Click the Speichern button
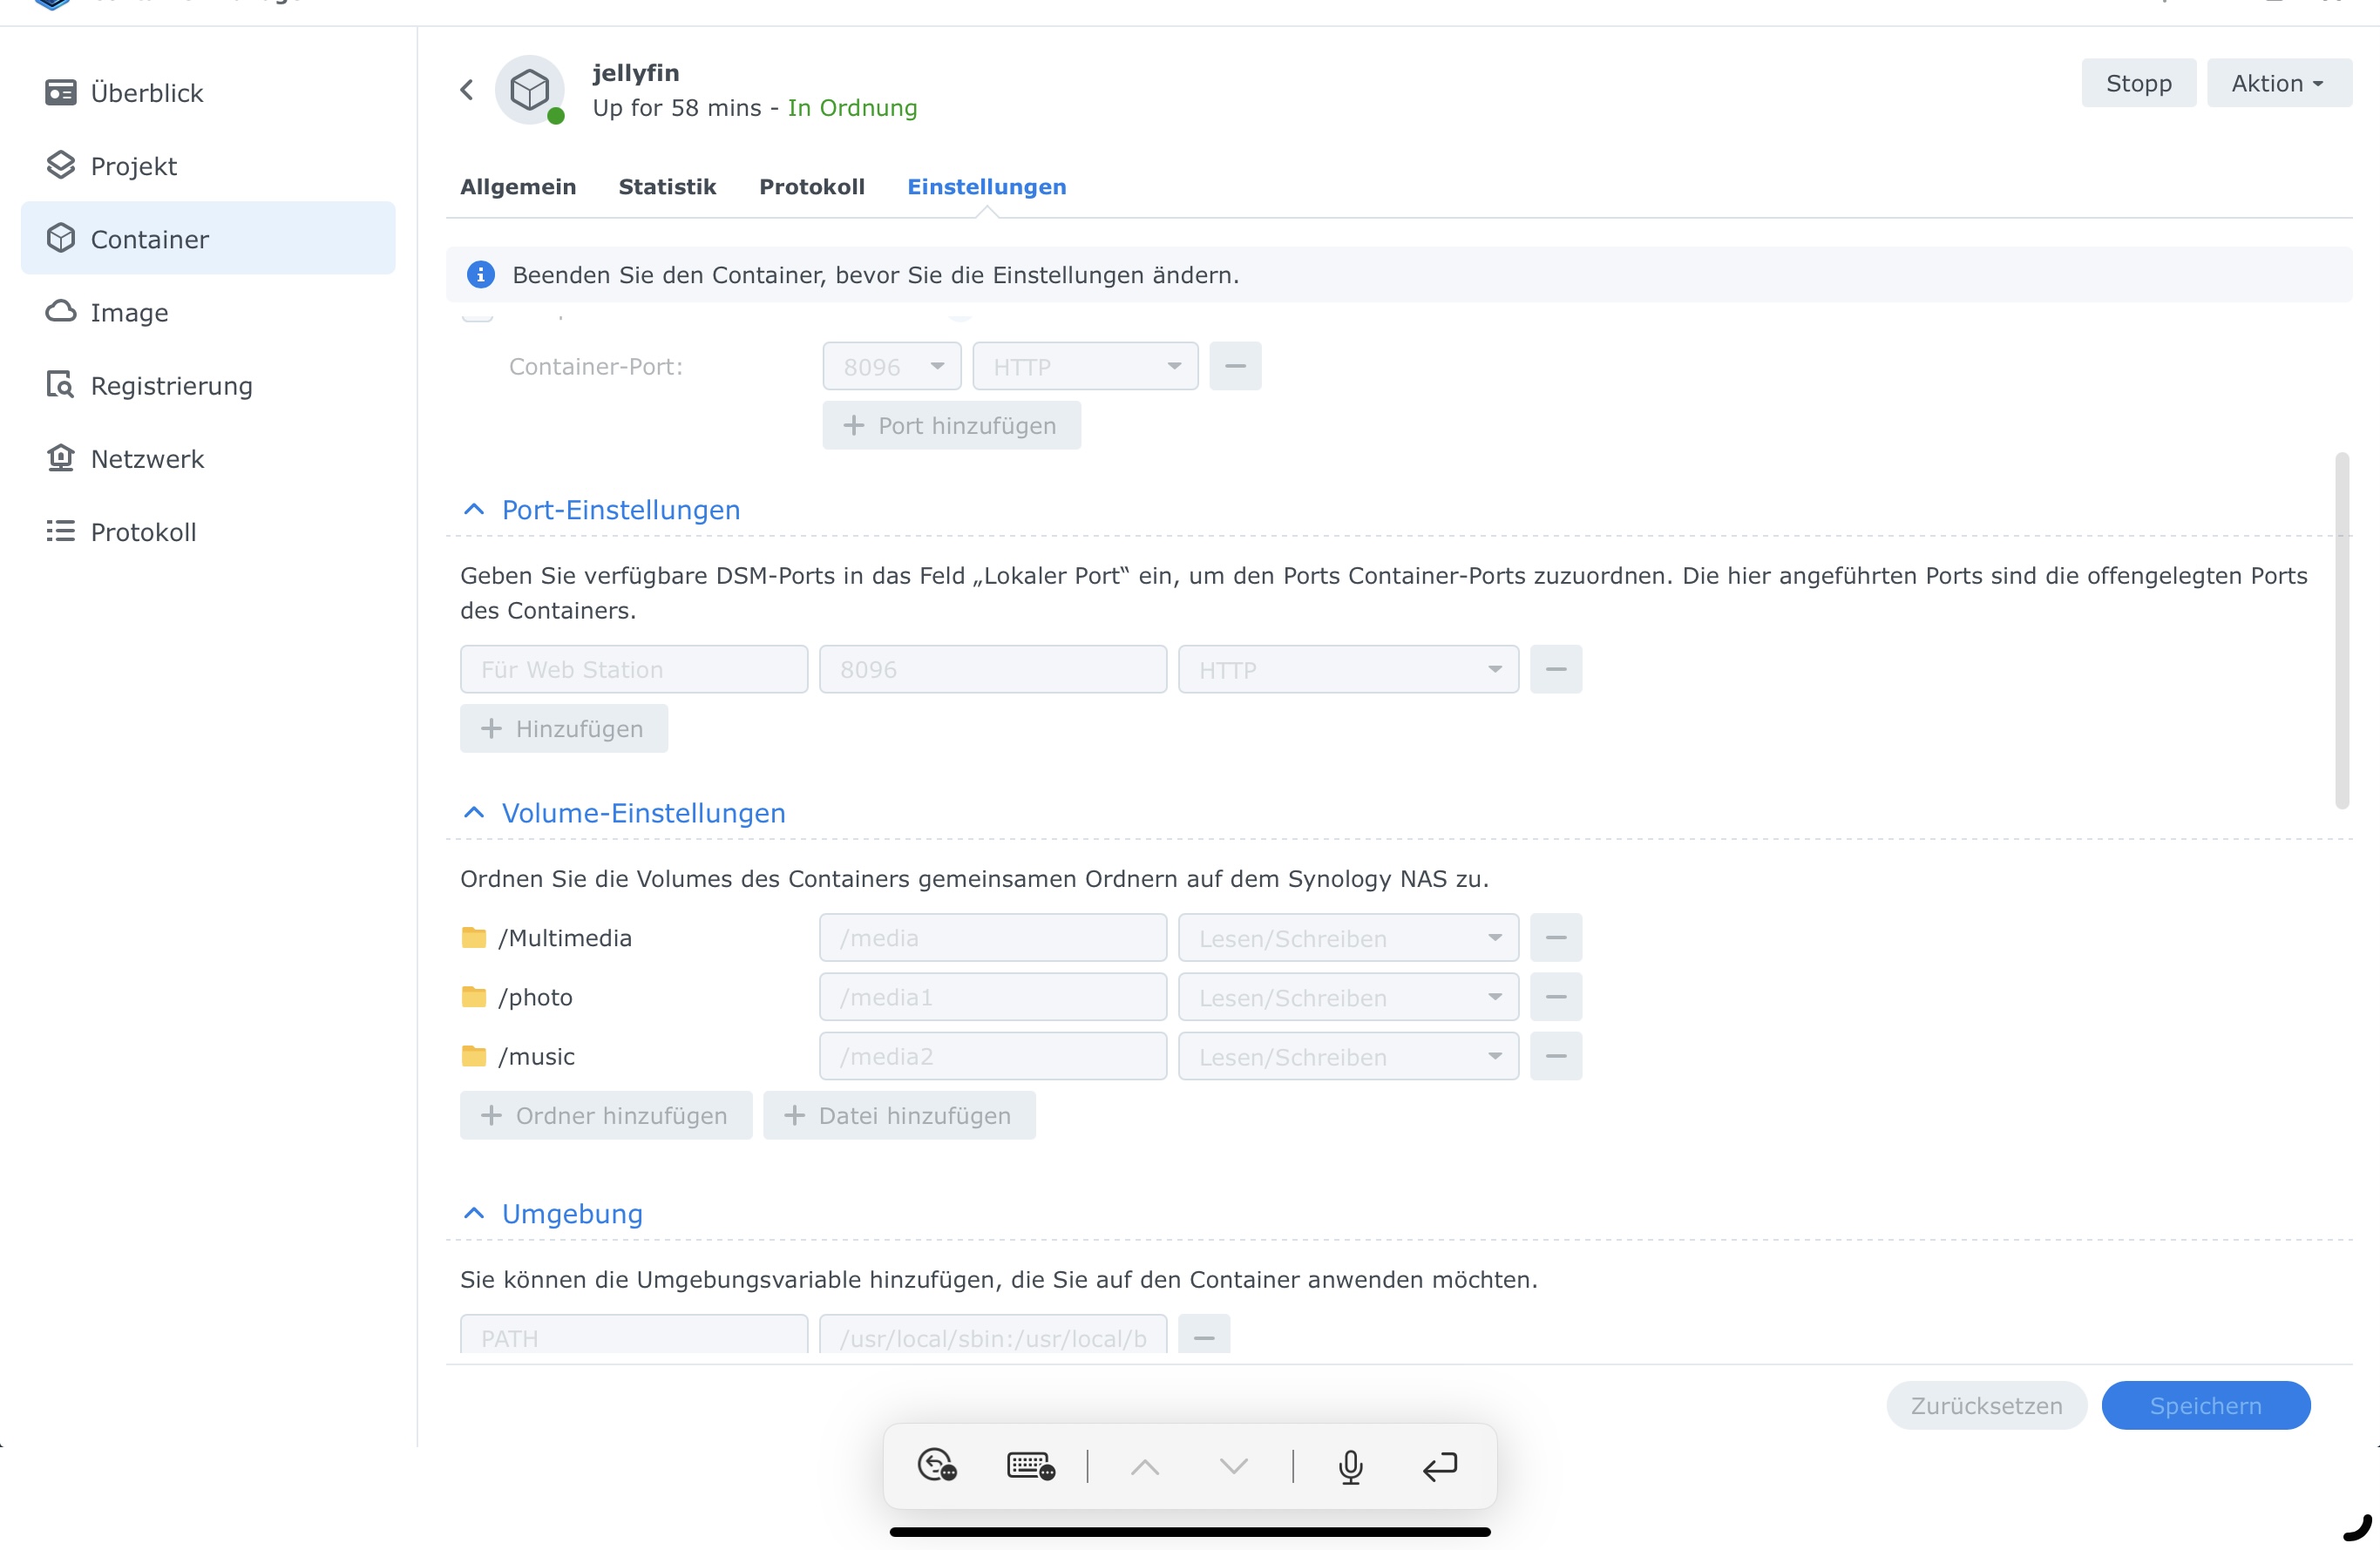Image resolution: width=2380 pixels, height=1550 pixels. tap(2205, 1405)
